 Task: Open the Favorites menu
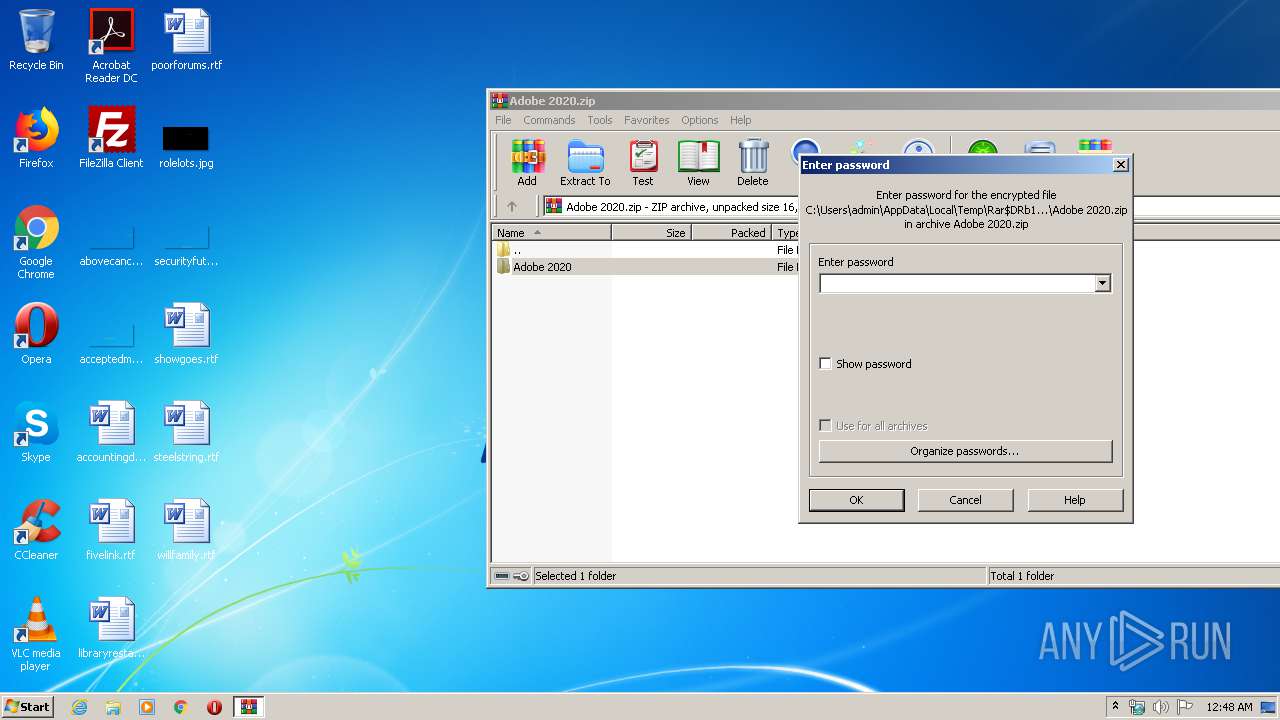point(647,120)
